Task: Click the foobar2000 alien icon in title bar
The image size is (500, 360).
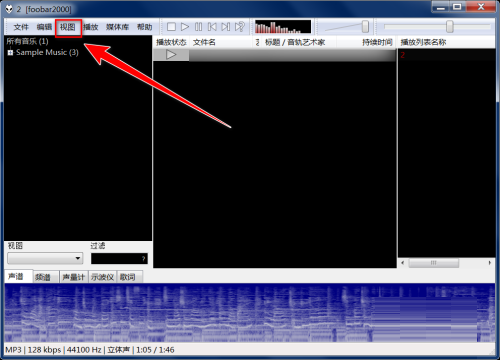Action: pos(9,9)
